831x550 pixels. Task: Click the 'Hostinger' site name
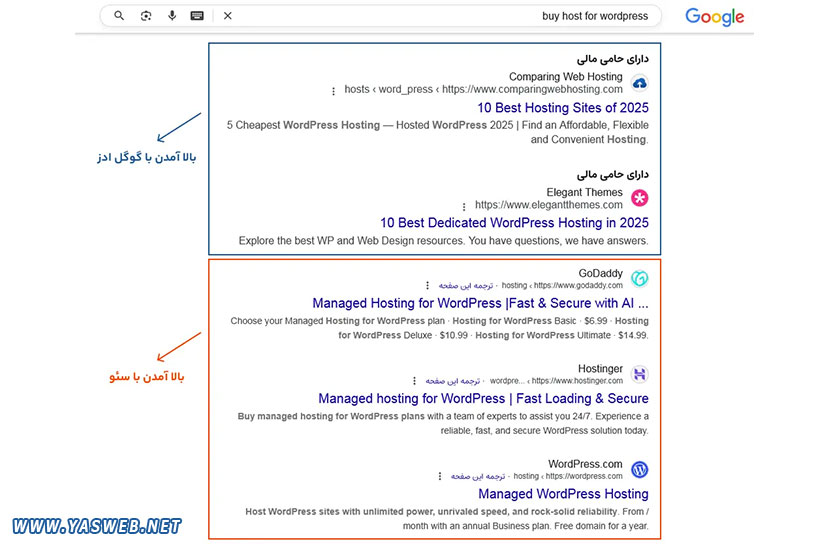point(600,369)
